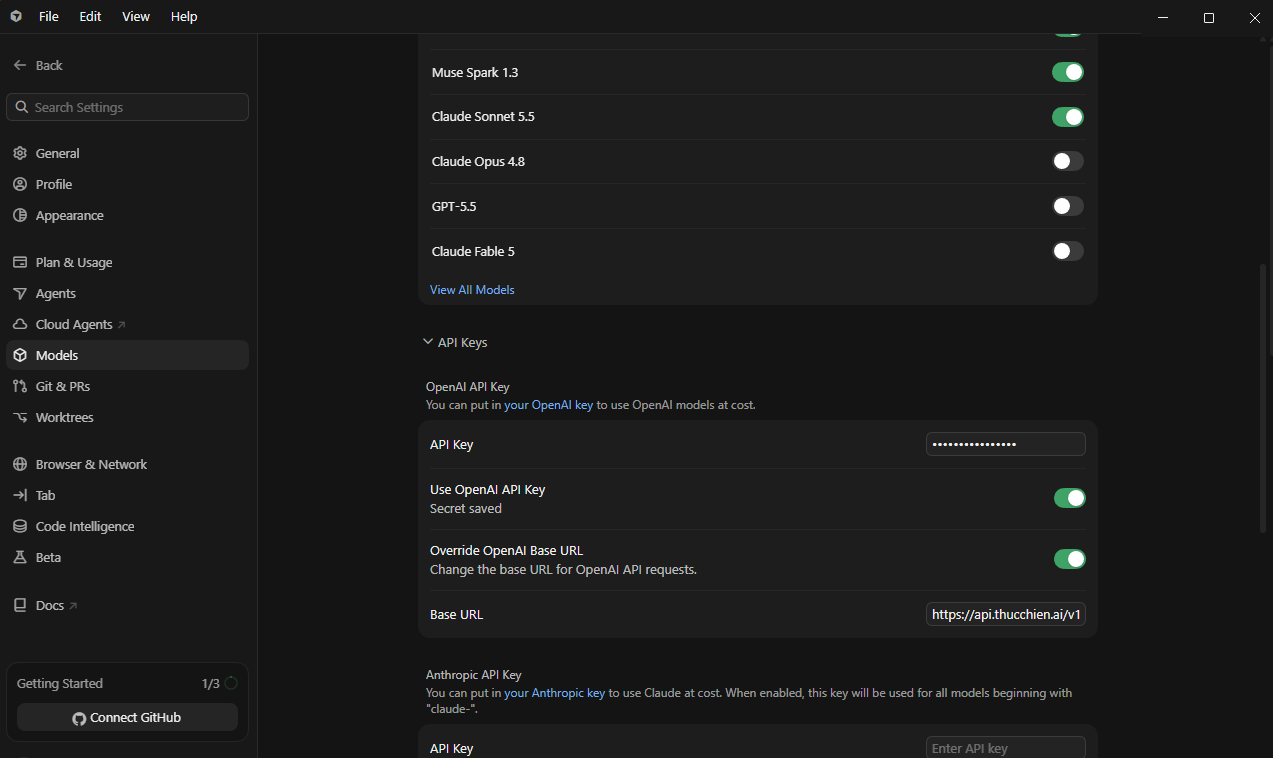Enable the Claude Opus 4.8 model

coord(1068,161)
